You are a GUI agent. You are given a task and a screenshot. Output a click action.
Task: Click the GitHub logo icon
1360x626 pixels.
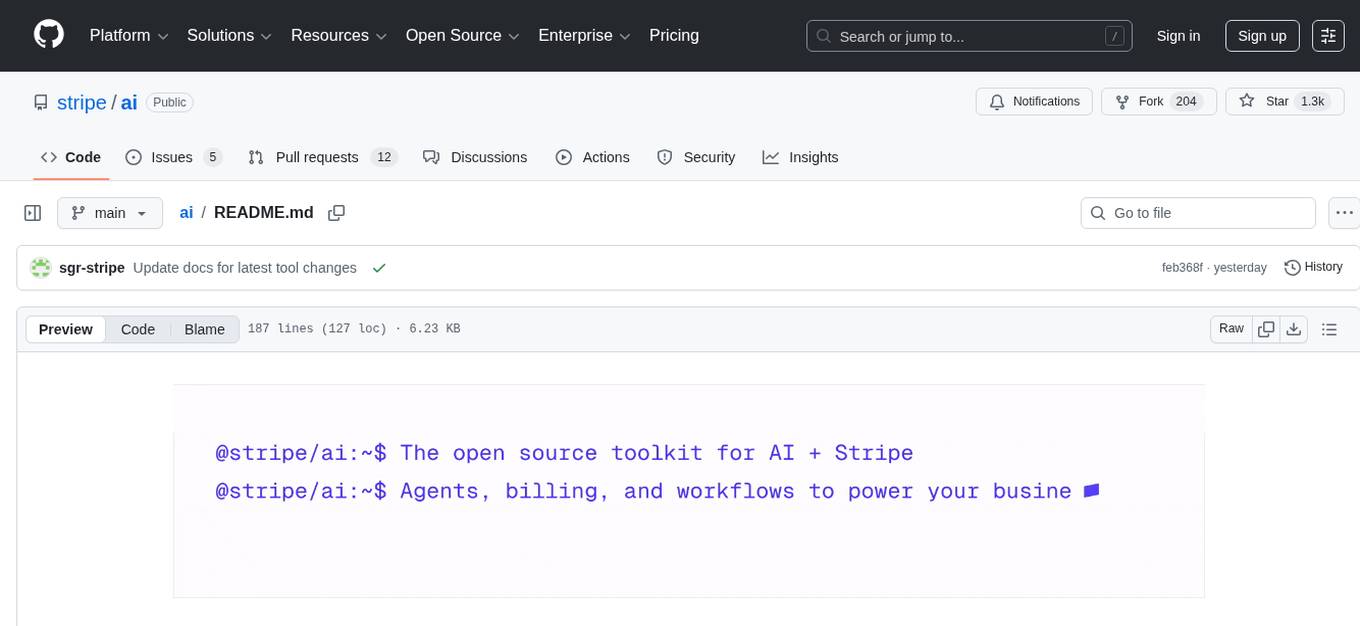(x=48, y=35)
